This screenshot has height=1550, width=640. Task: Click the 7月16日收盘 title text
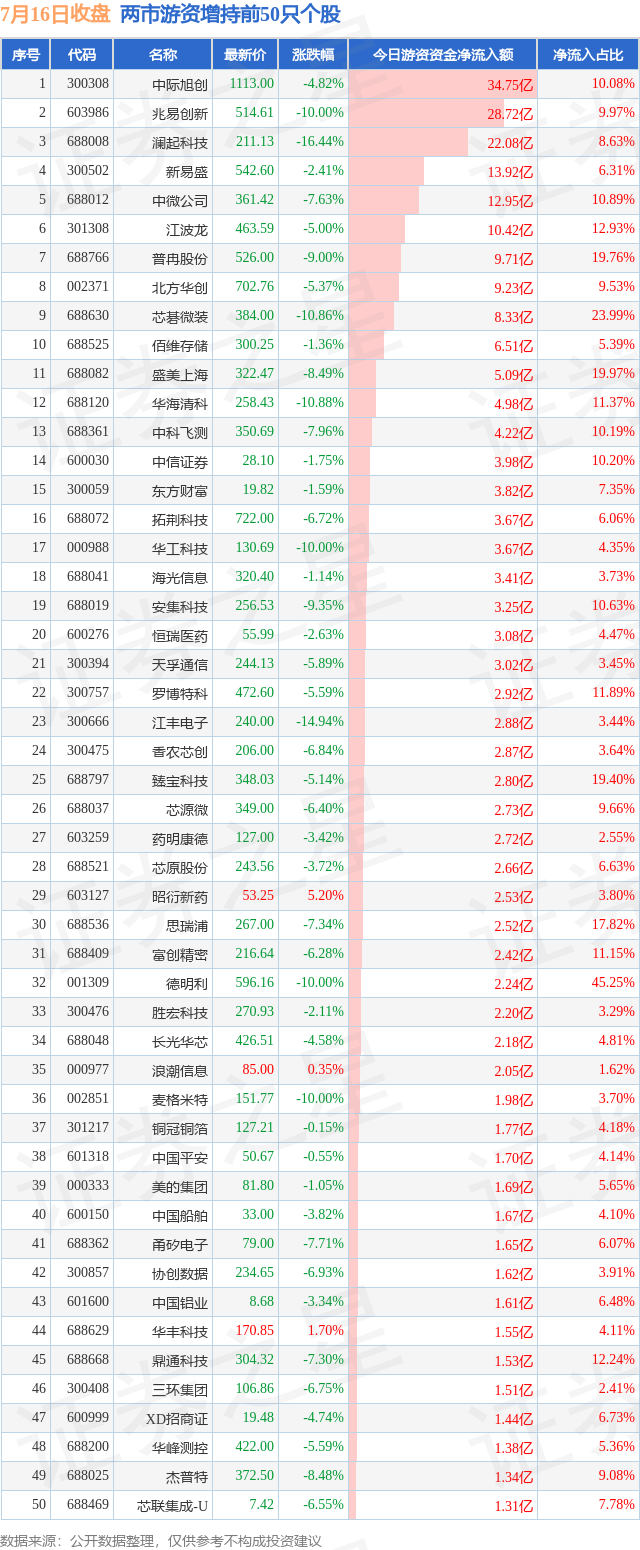pyautogui.click(x=56, y=15)
